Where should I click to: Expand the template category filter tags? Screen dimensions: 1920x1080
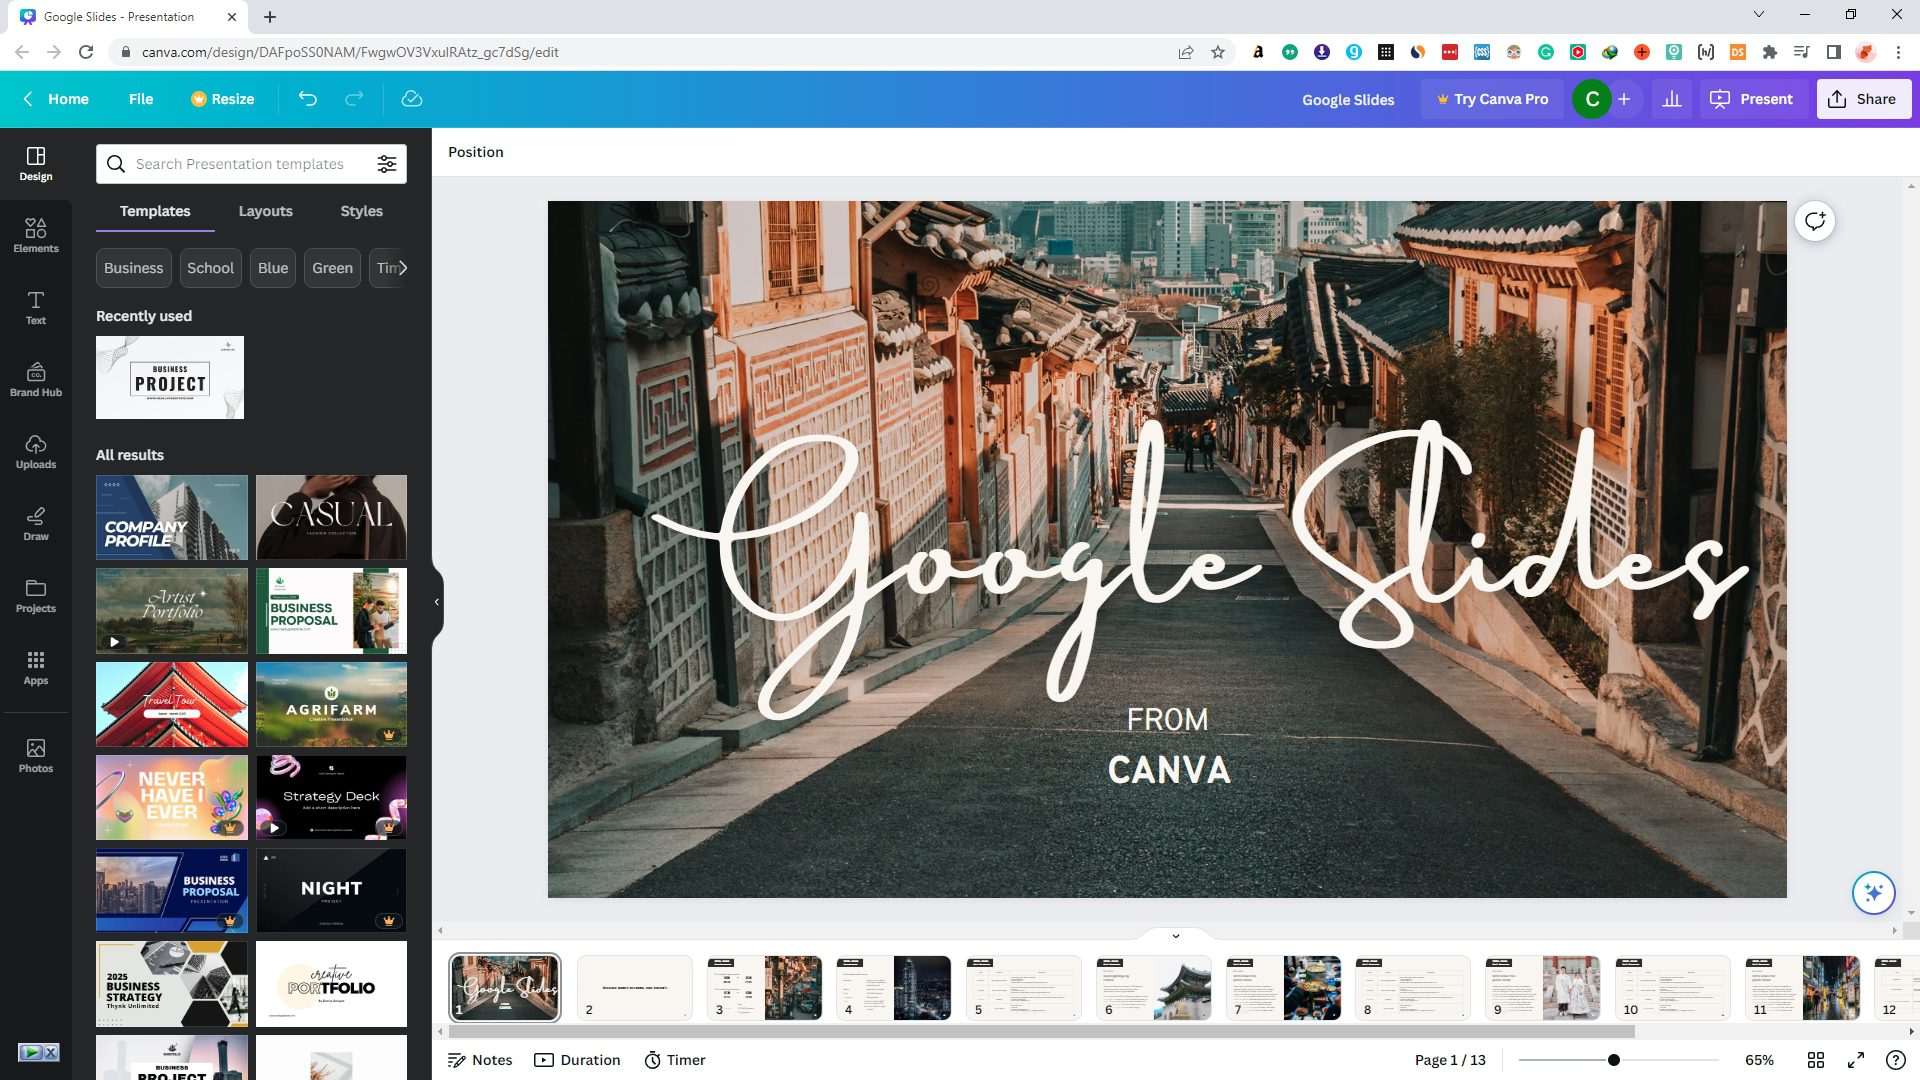tap(404, 268)
